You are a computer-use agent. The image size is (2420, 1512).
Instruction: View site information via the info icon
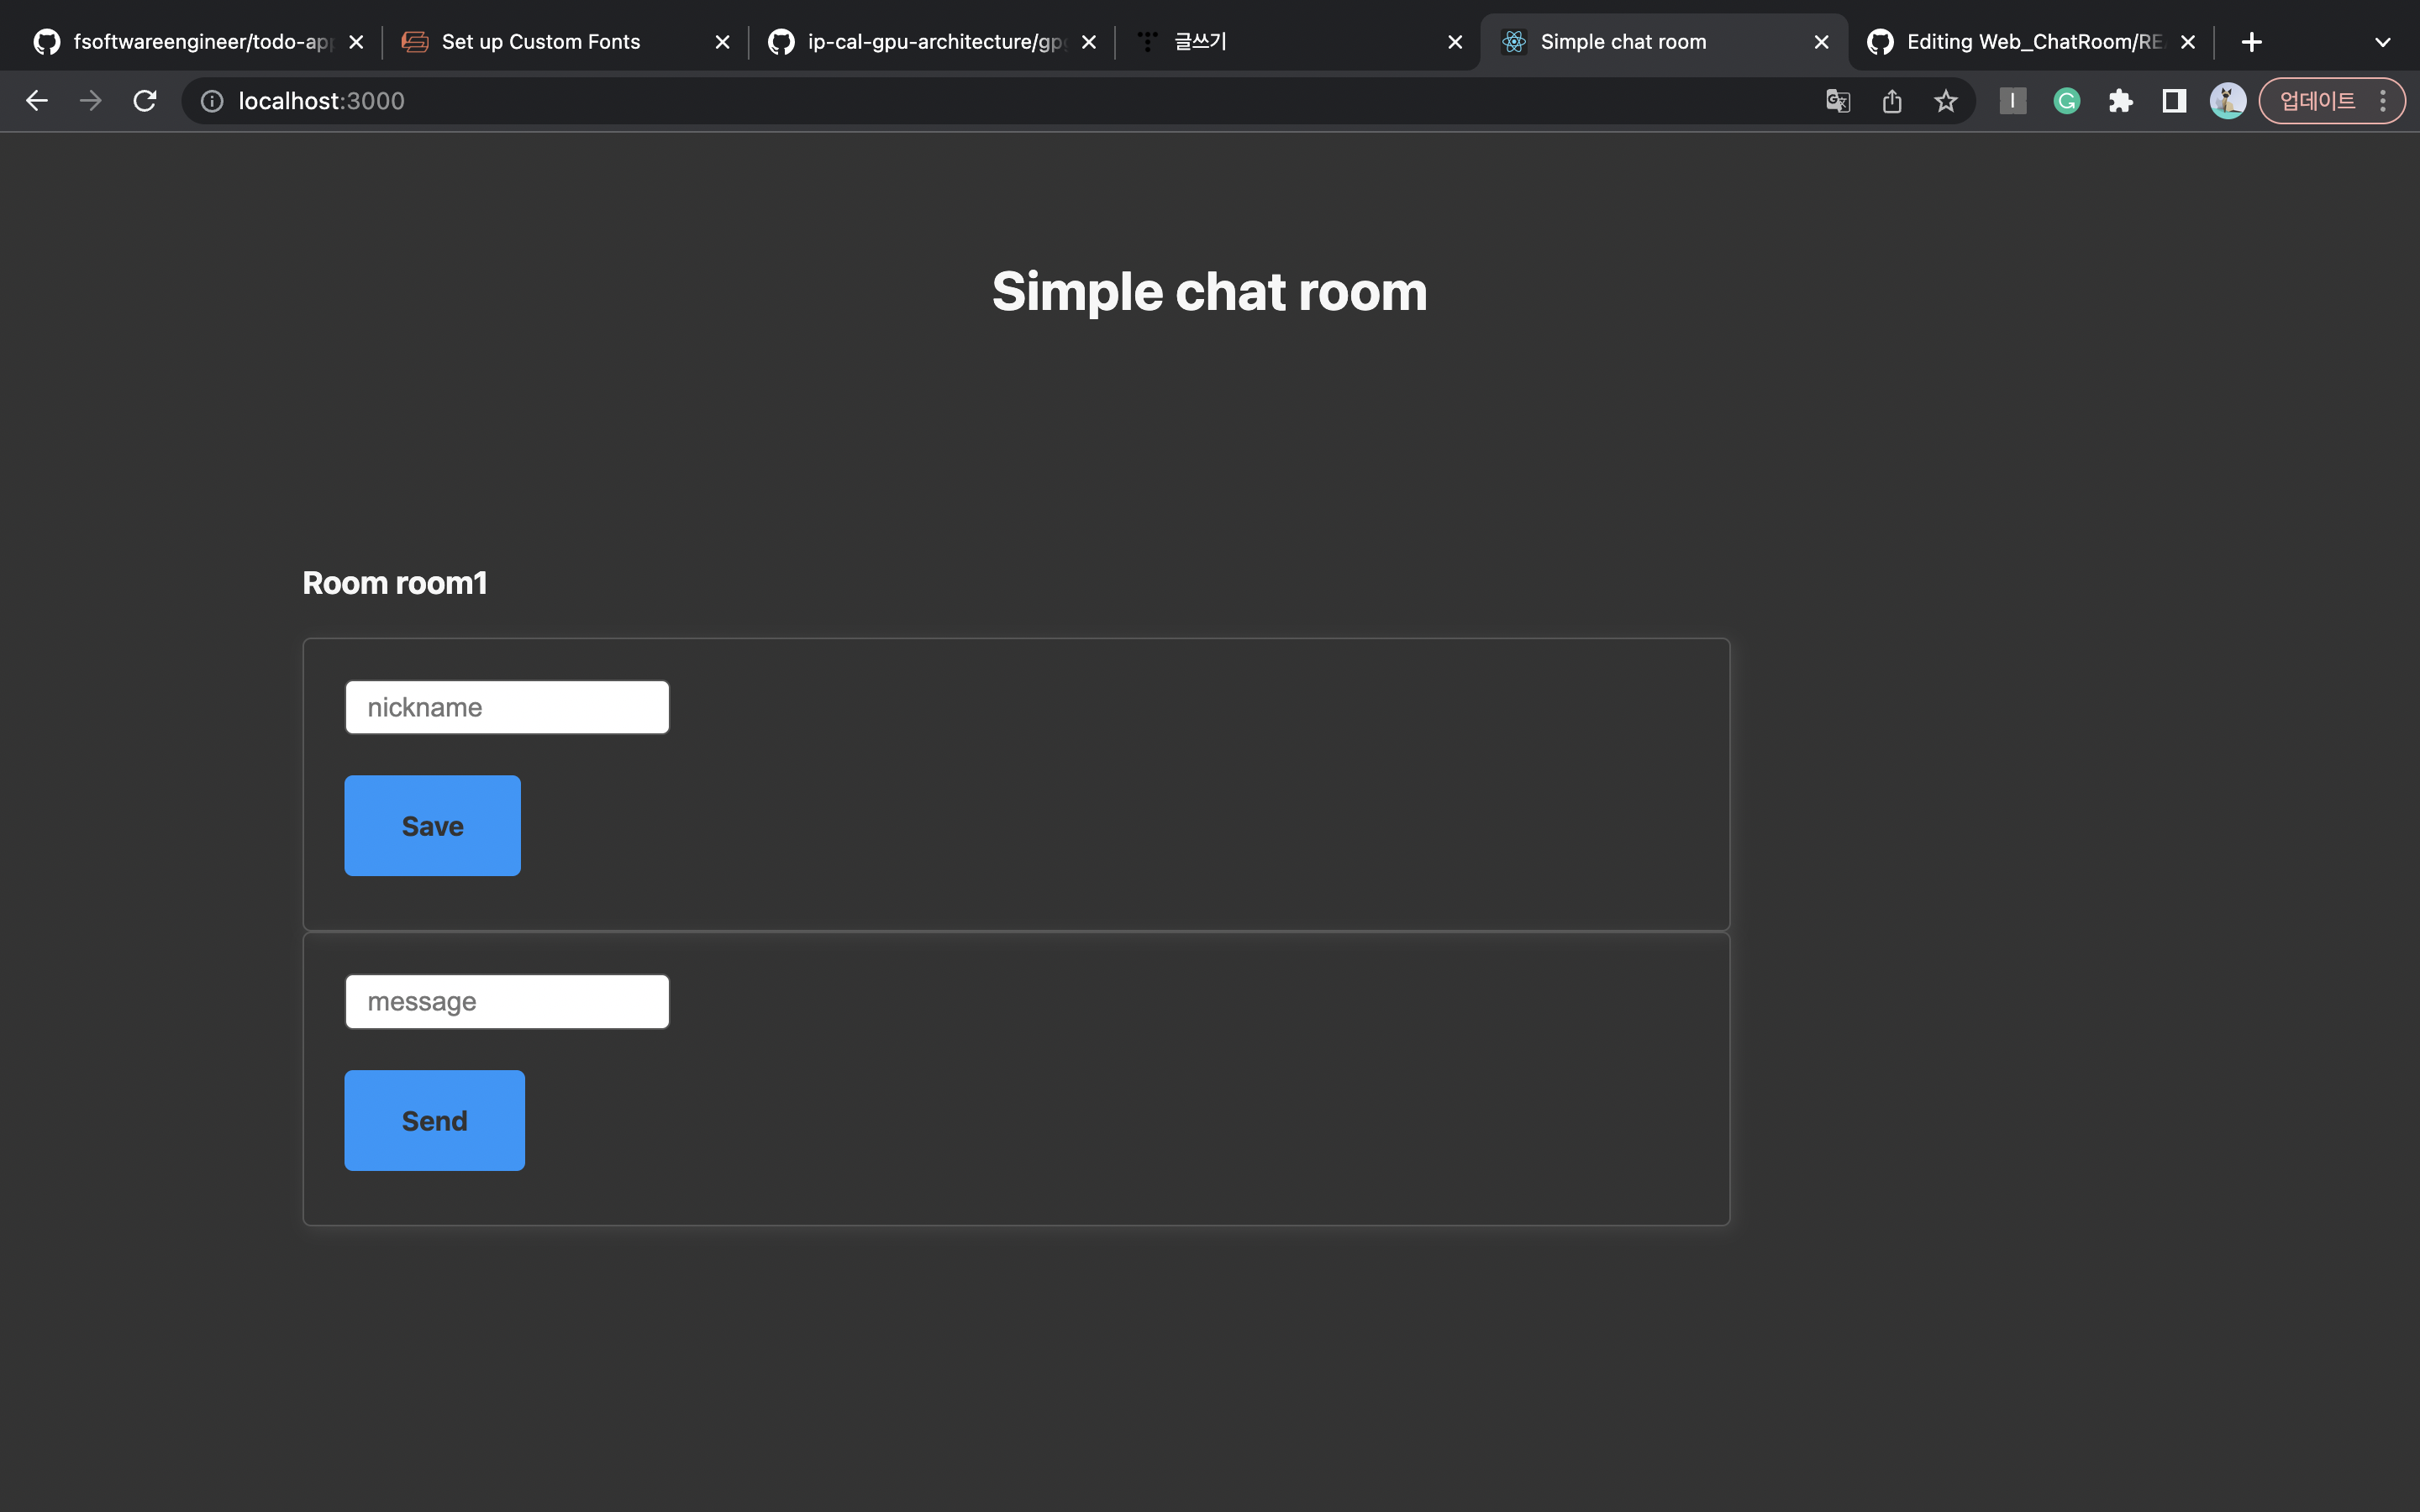(211, 100)
